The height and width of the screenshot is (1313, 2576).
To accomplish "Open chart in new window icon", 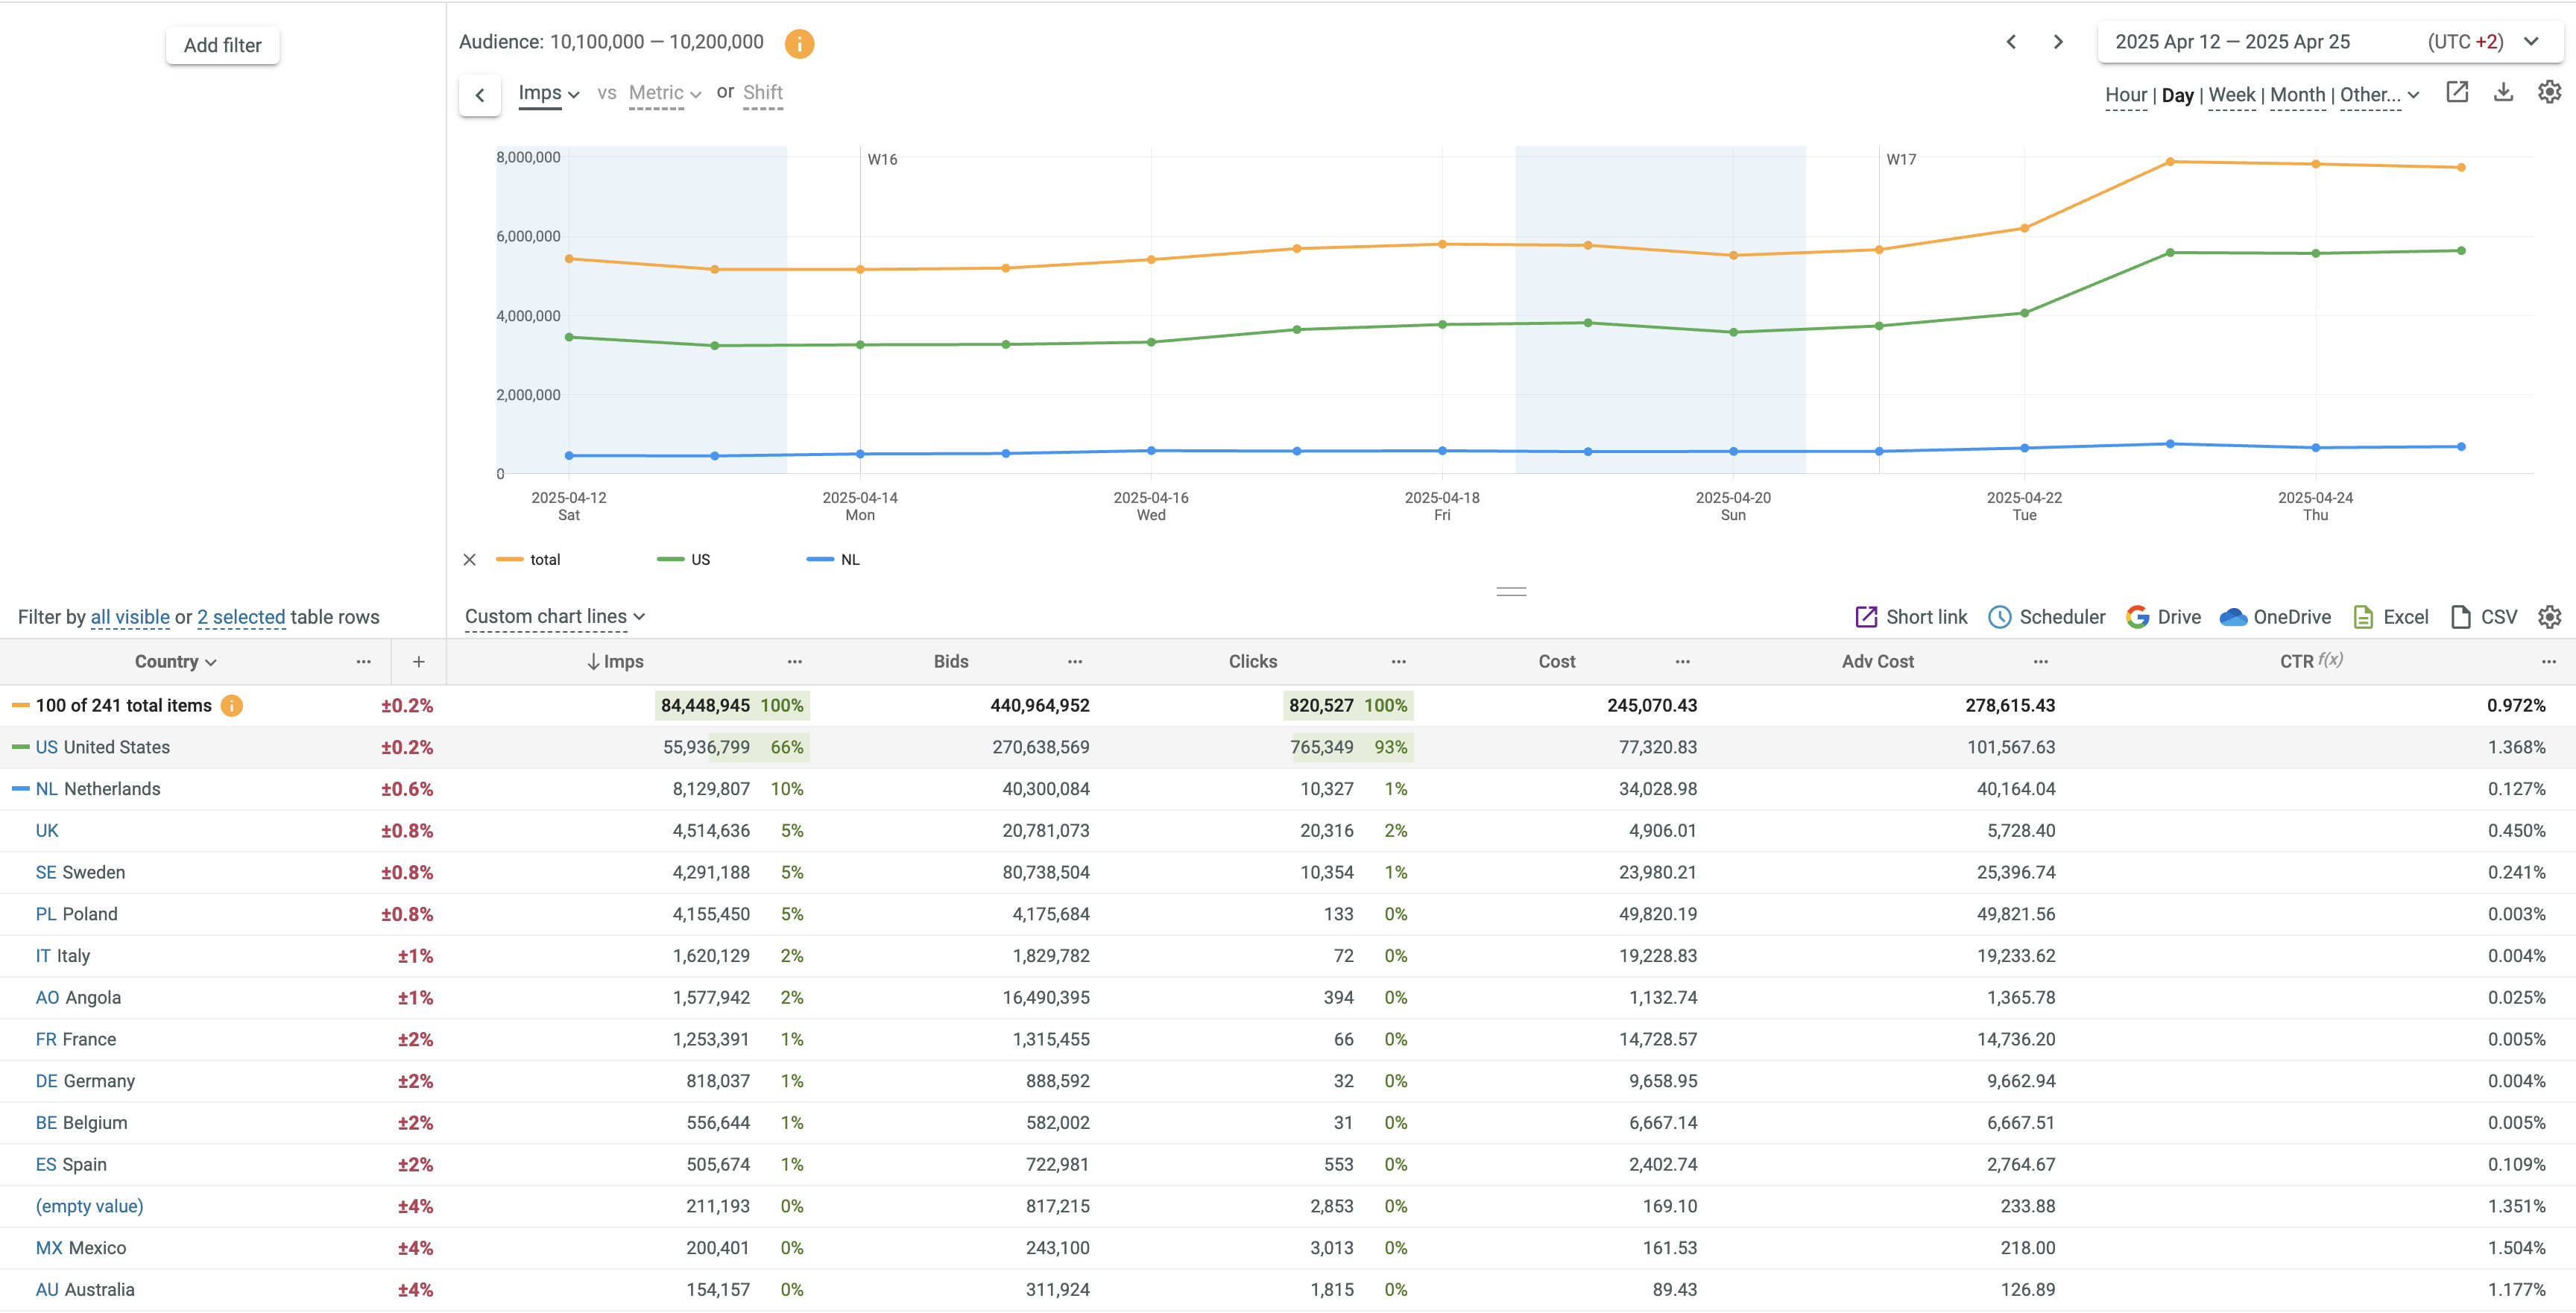I will click(2456, 93).
